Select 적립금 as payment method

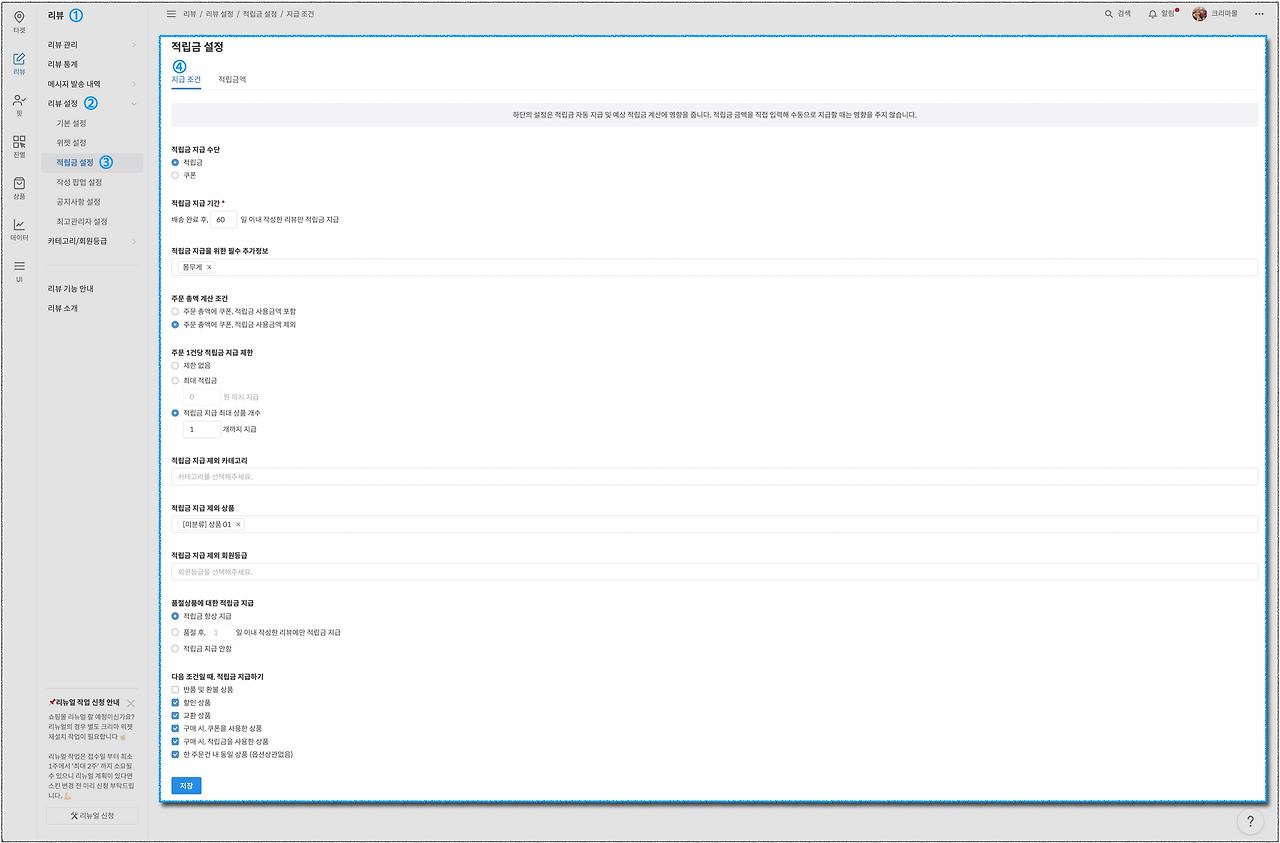pyautogui.click(x=175, y=161)
